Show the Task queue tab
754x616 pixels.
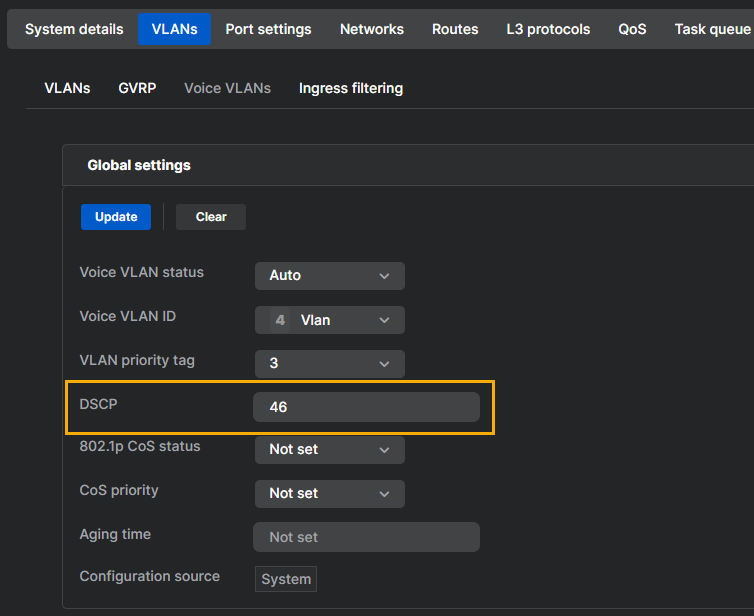(712, 29)
